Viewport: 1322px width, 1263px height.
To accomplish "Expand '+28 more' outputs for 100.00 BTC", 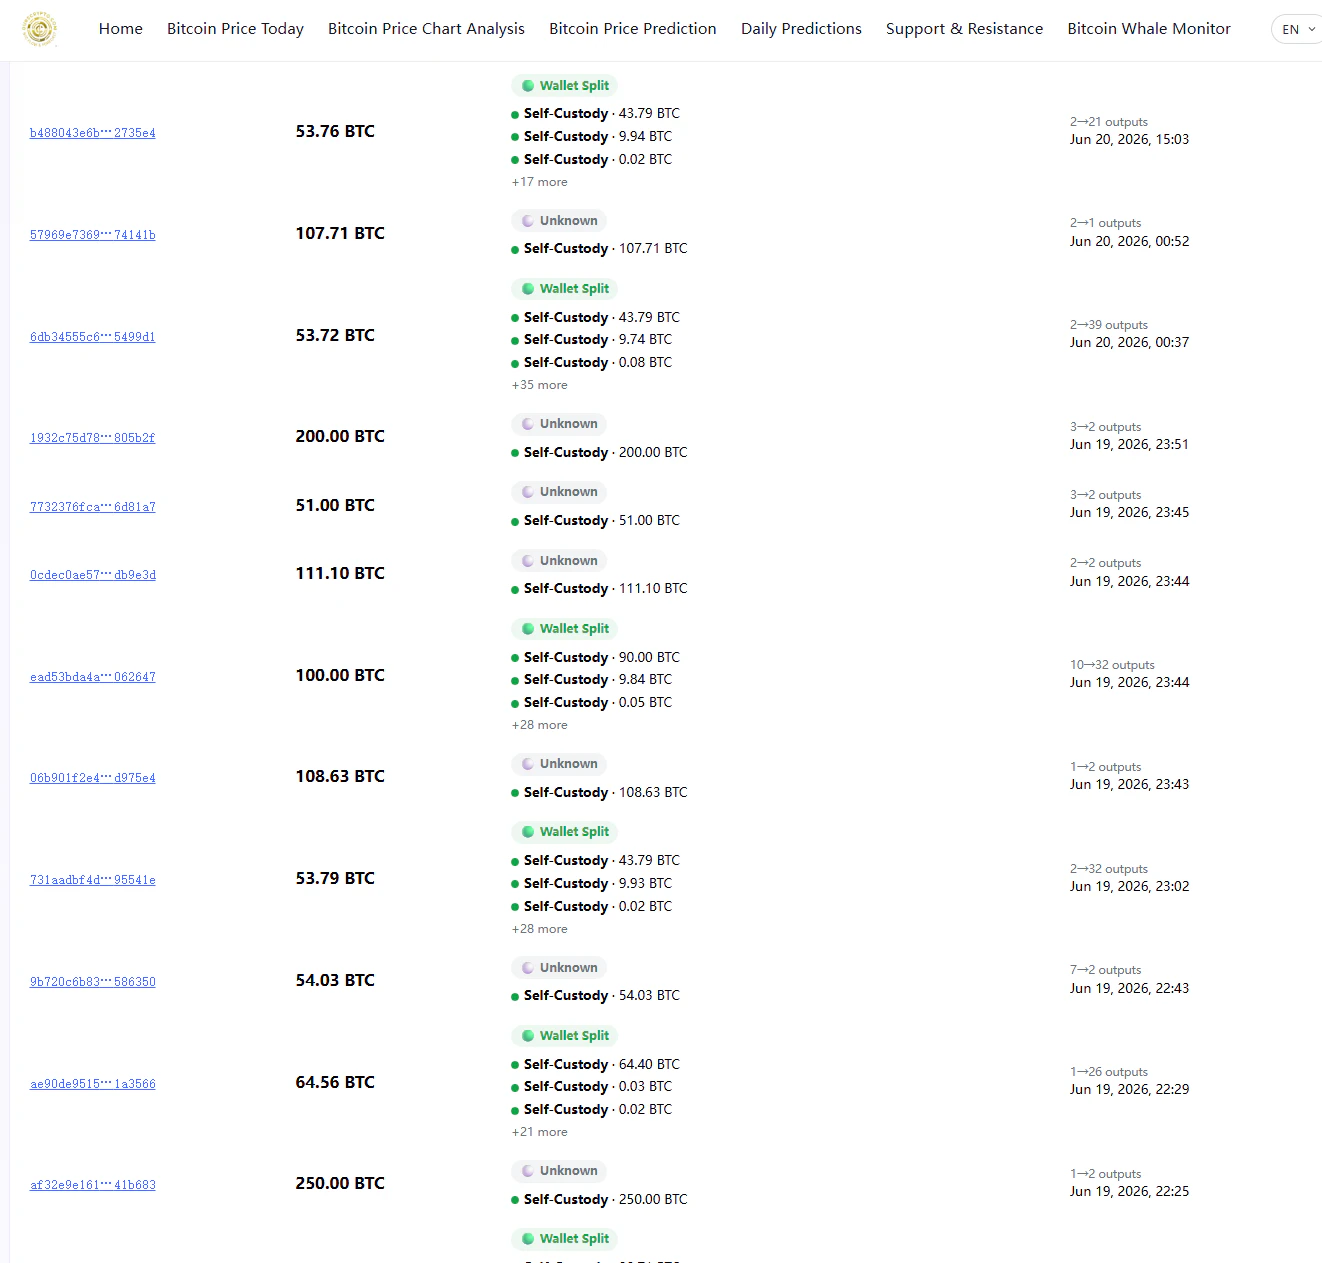I will pos(540,725).
